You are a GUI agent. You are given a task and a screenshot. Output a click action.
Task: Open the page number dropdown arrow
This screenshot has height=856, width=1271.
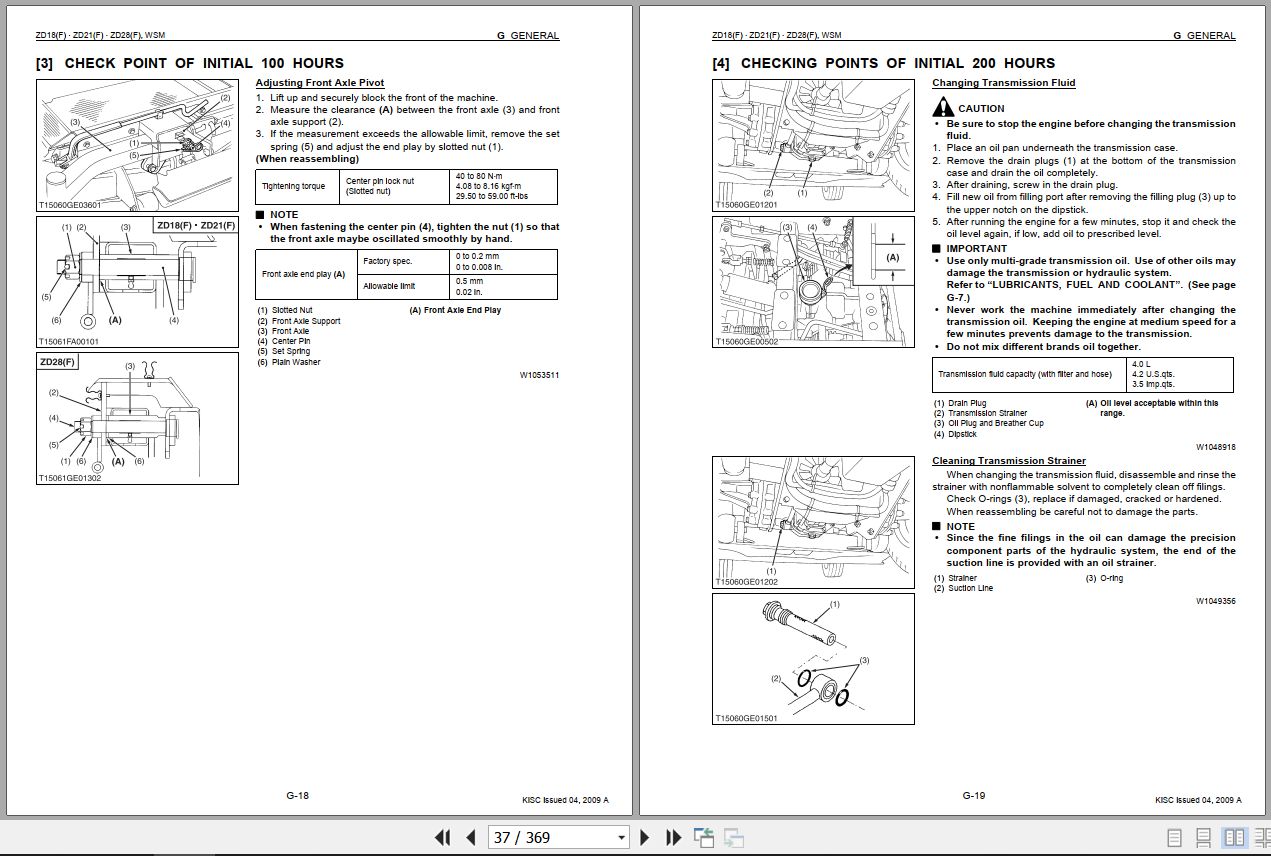622,838
